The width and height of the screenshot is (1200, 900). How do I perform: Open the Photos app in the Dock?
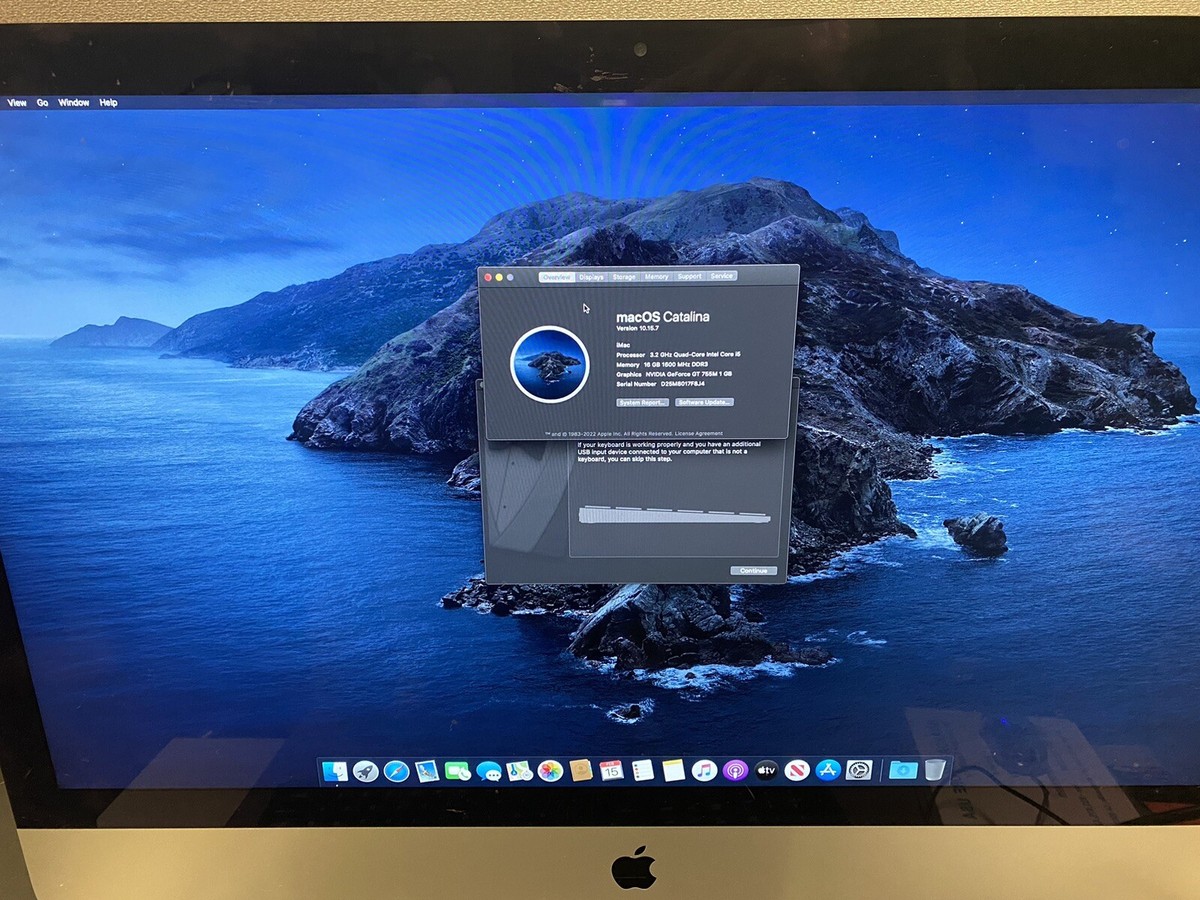(548, 770)
